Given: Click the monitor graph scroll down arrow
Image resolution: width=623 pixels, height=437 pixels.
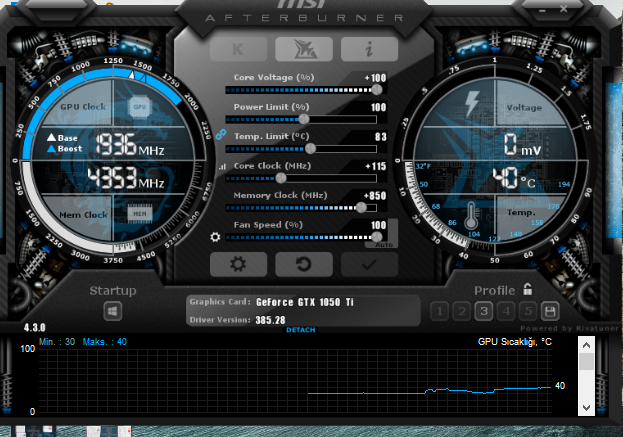Looking at the screenshot, I should pyautogui.click(x=586, y=408).
